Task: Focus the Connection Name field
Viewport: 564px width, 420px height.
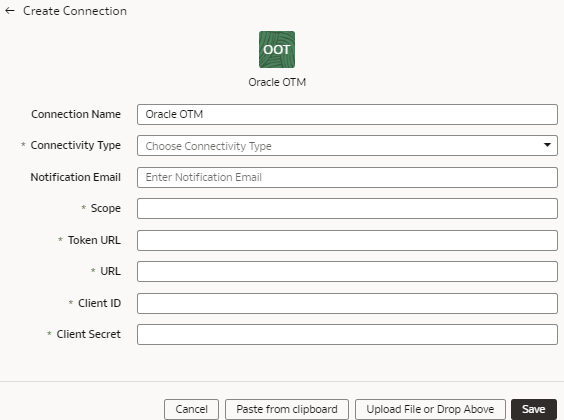Action: (x=347, y=114)
